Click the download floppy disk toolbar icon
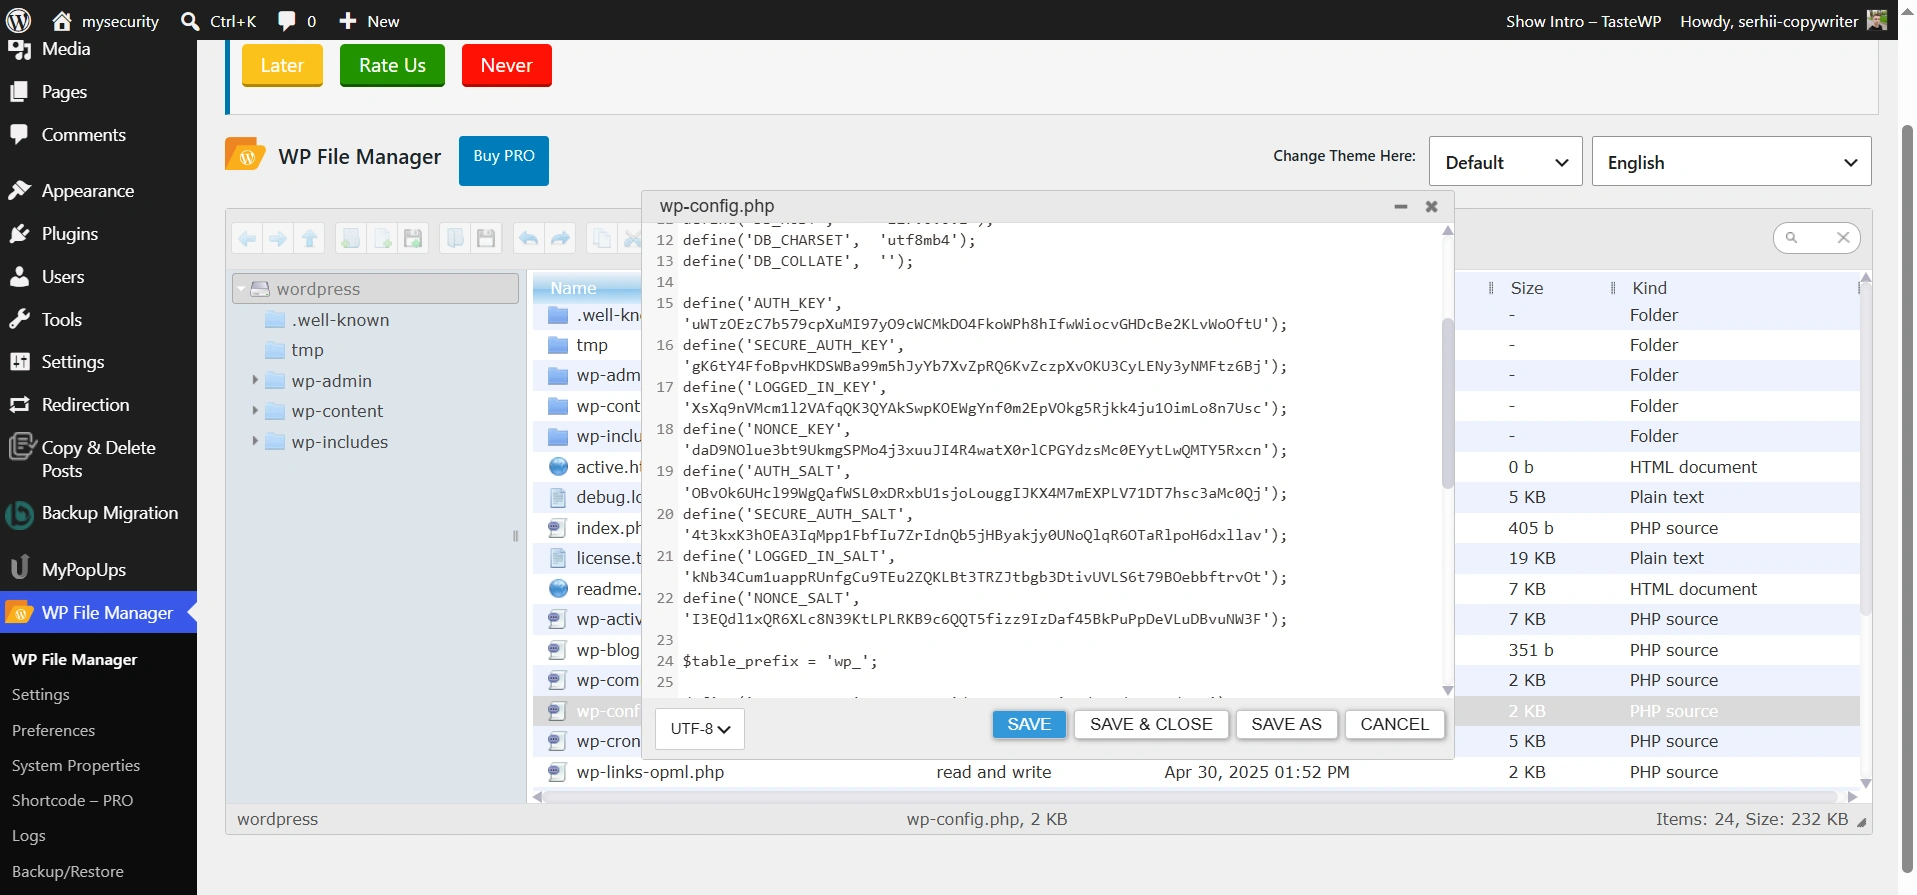The image size is (1917, 895). click(486, 238)
